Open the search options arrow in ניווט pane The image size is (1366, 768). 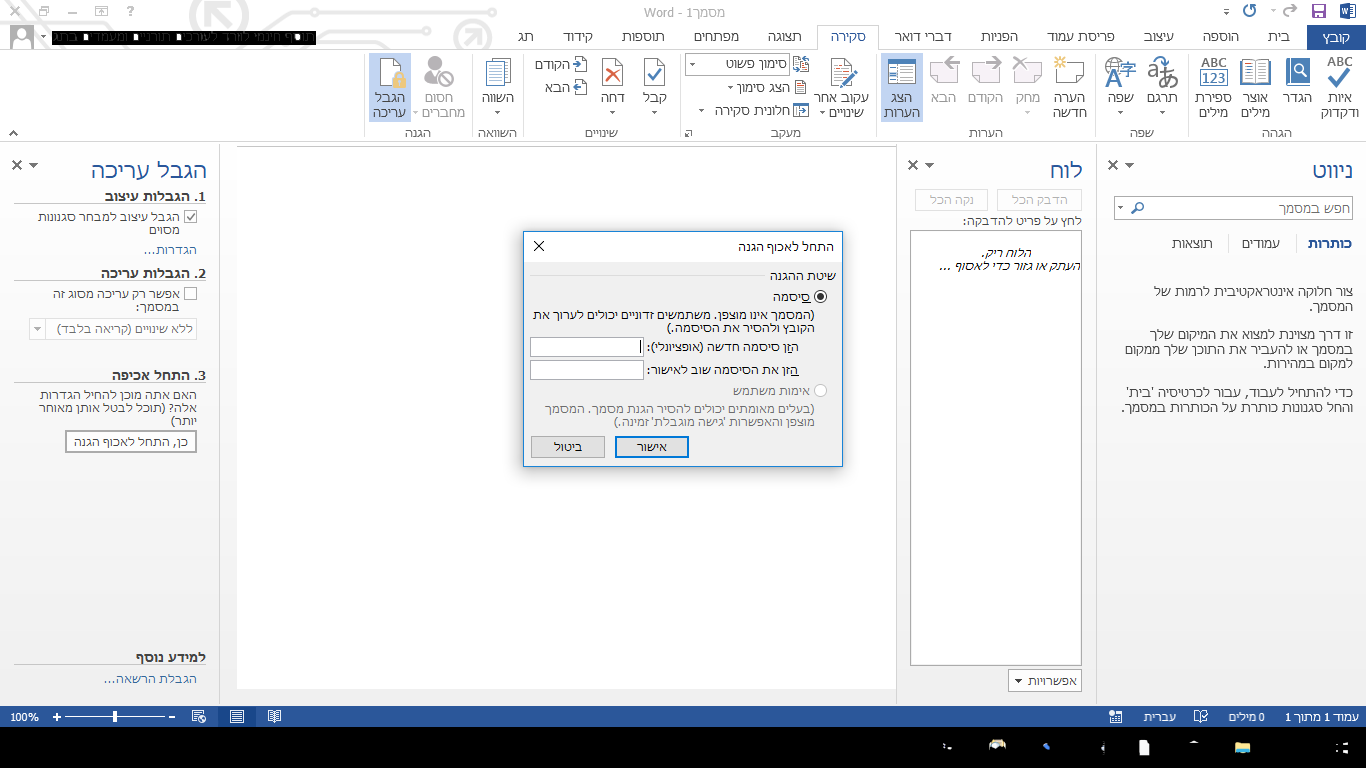(x=1122, y=208)
